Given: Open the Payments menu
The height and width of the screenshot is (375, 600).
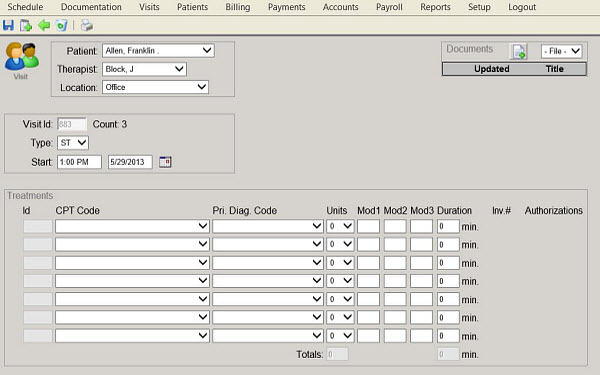Looking at the screenshot, I should click(x=287, y=7).
